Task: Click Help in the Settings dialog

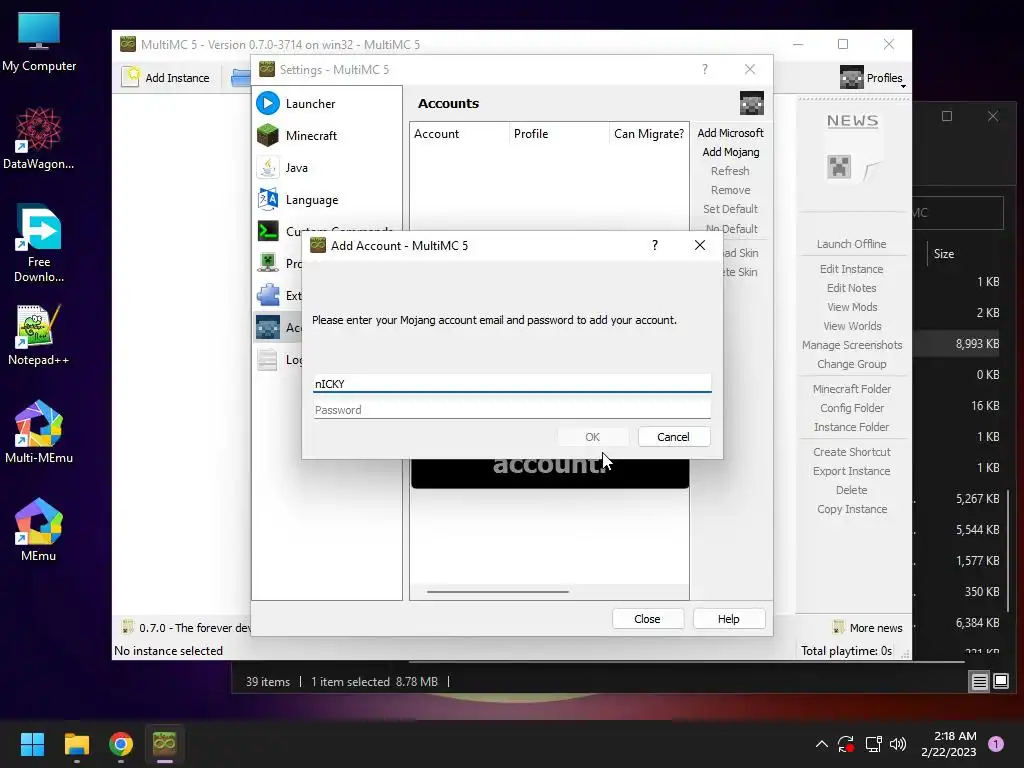Action: (728, 618)
